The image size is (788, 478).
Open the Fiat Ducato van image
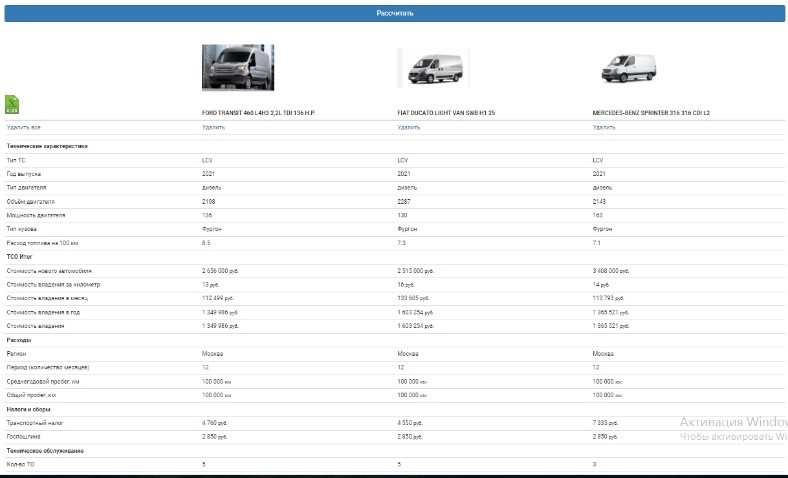pos(432,68)
